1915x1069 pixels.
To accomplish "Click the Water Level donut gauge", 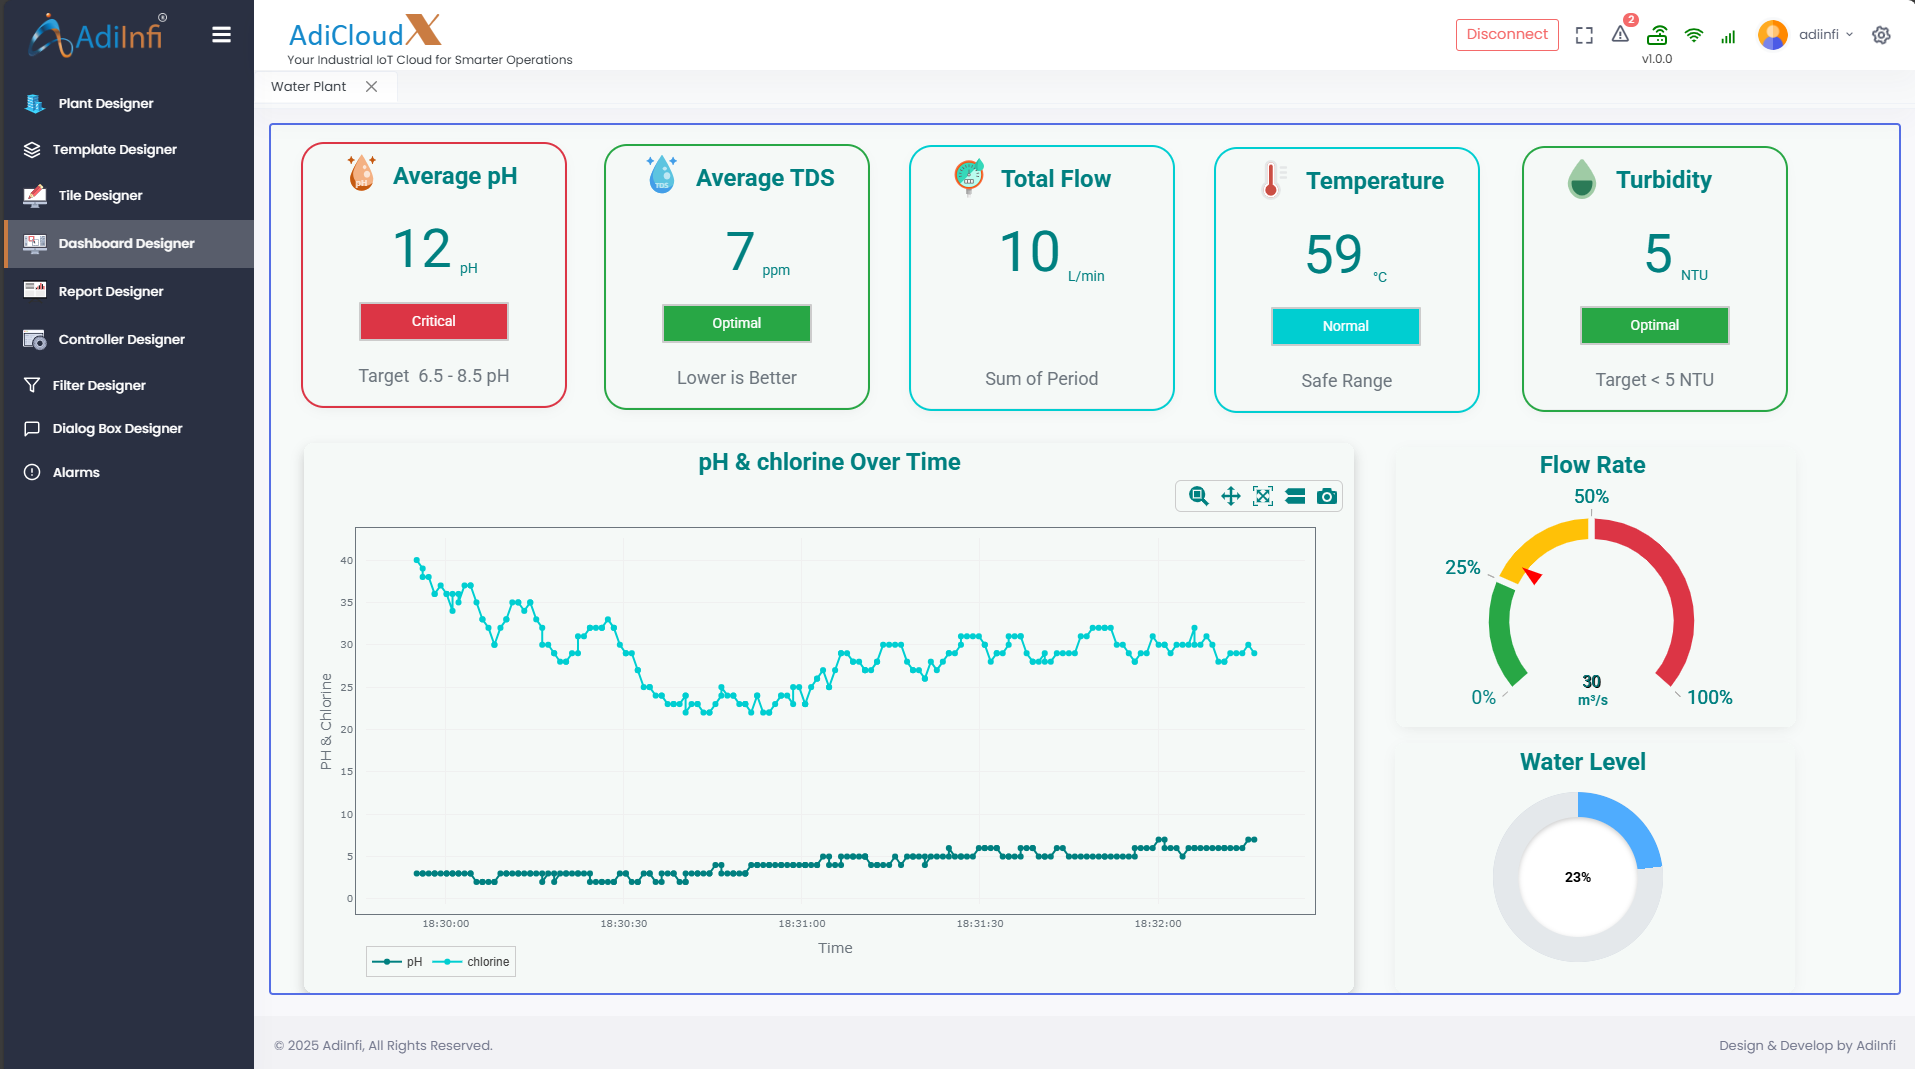I will 1578,877.
